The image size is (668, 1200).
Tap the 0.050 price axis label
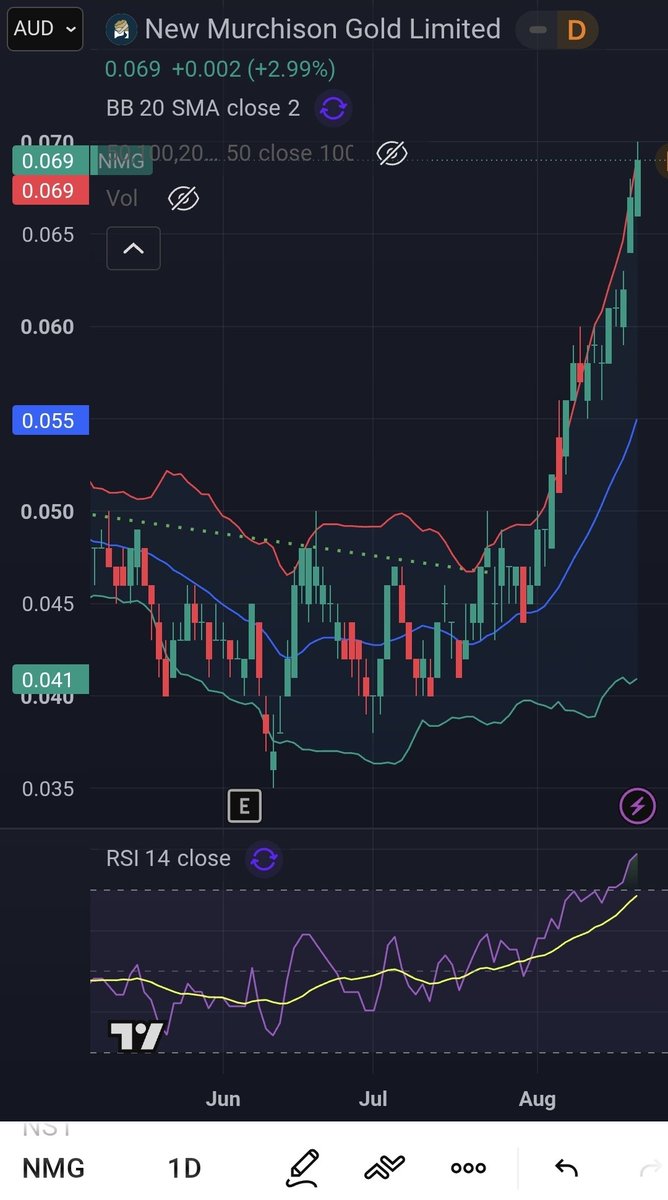[48, 512]
